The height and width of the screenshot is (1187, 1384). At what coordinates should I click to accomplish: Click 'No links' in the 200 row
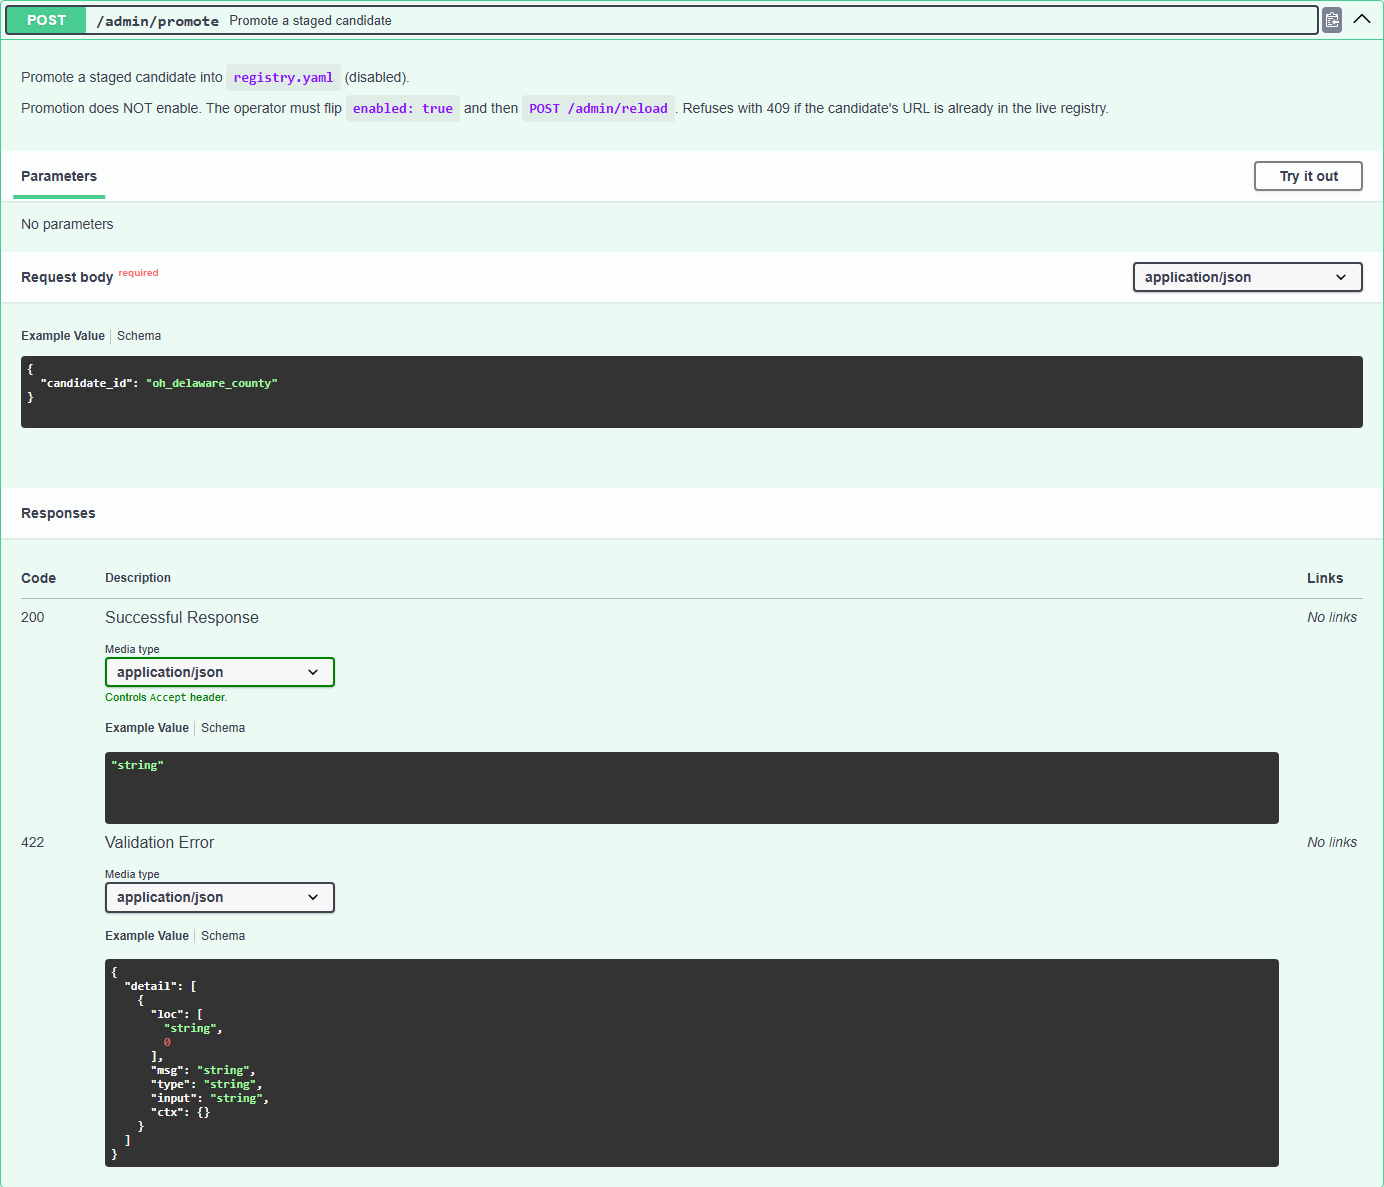tap(1332, 617)
